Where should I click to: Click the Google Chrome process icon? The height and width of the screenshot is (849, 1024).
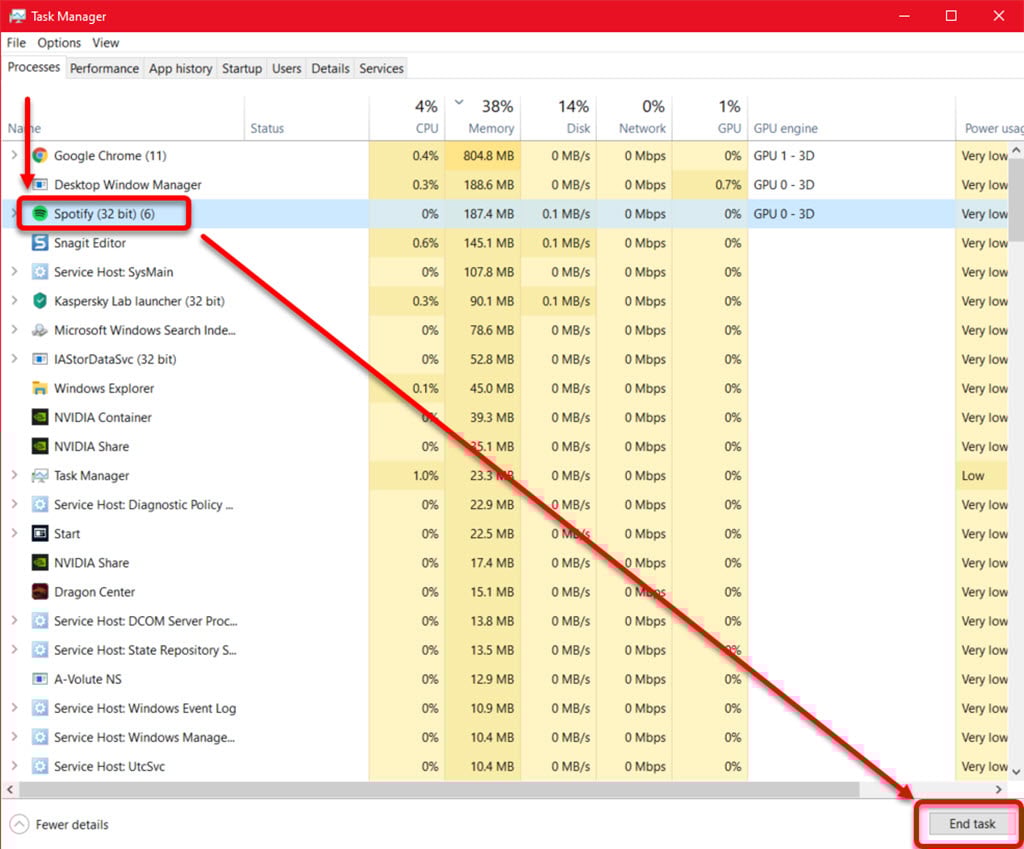40,155
